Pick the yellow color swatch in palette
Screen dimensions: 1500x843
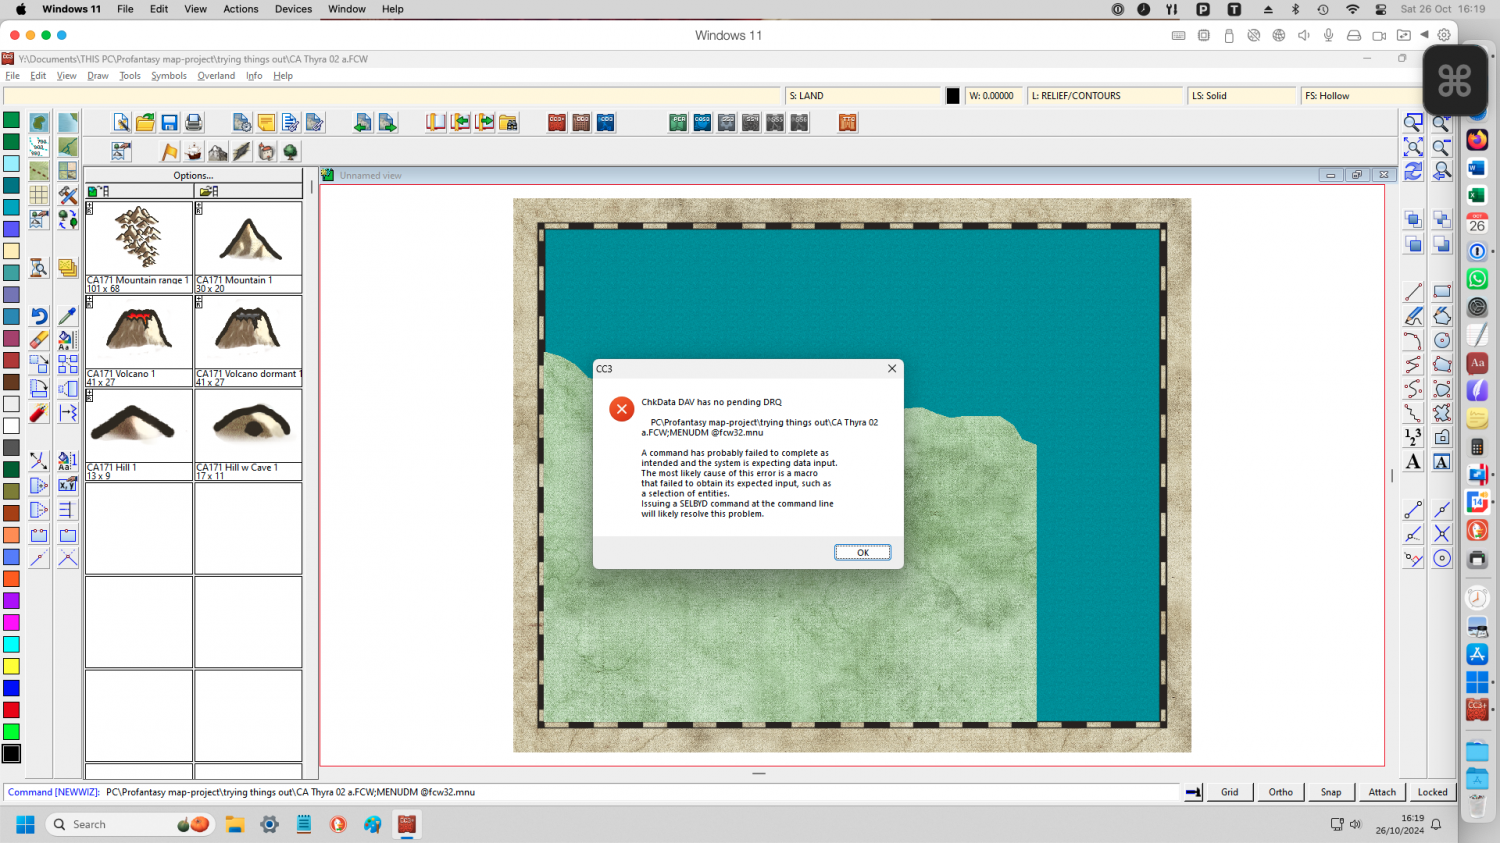[11, 666]
